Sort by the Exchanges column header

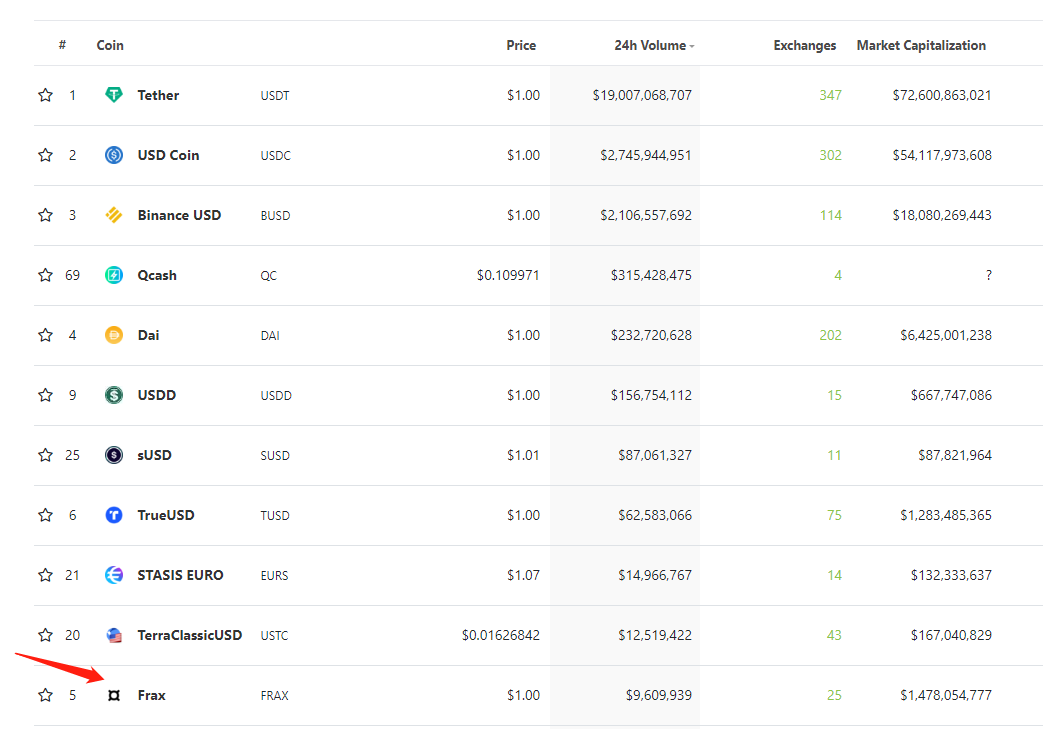(x=804, y=45)
